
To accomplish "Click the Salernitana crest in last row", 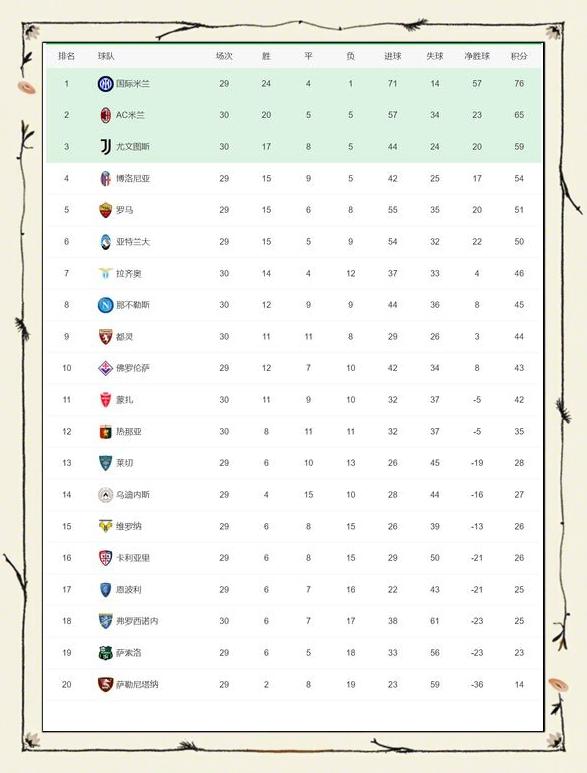I will [105, 684].
